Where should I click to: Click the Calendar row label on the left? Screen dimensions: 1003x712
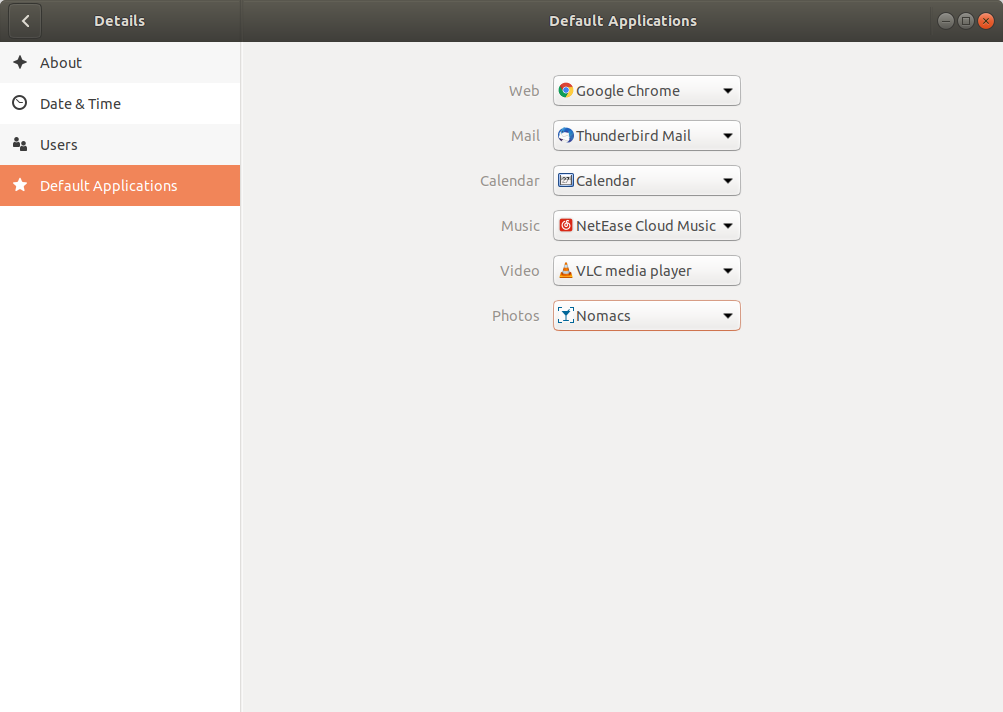tap(510, 181)
